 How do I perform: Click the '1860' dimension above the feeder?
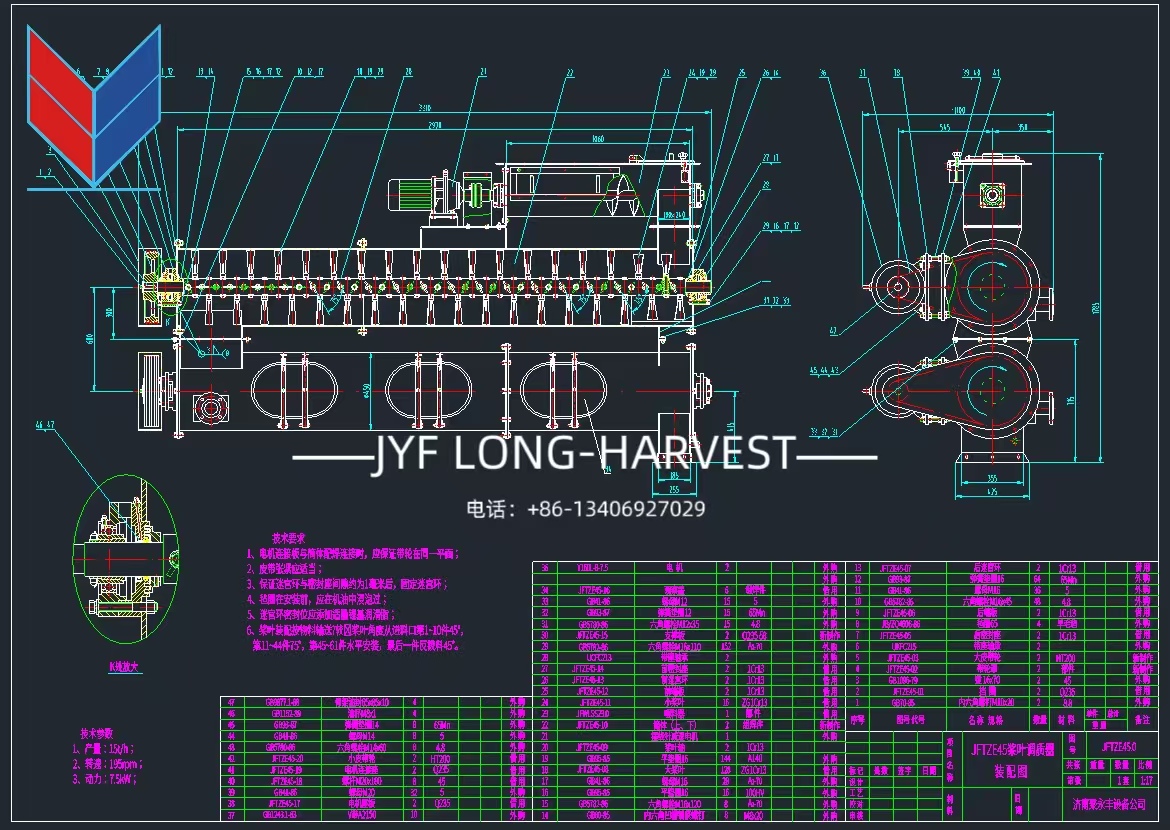click(x=597, y=139)
